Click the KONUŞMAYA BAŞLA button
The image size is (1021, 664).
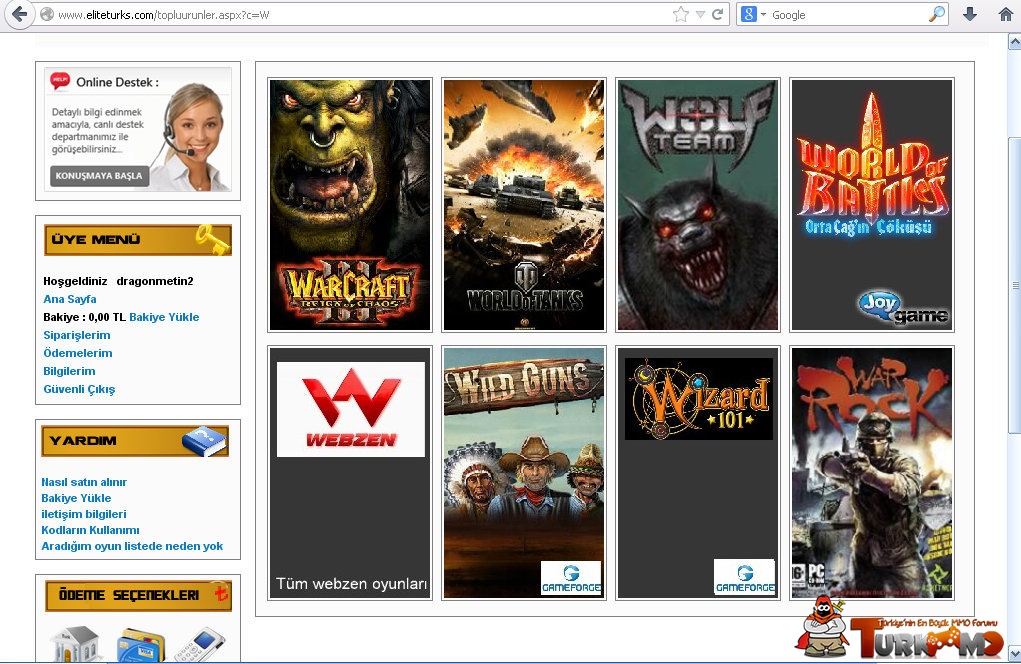pyautogui.click(x=99, y=176)
